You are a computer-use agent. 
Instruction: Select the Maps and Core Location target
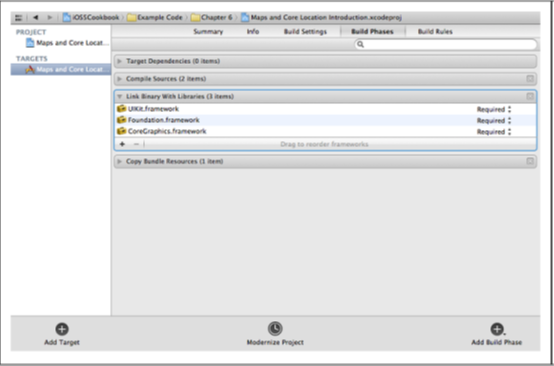point(61,69)
